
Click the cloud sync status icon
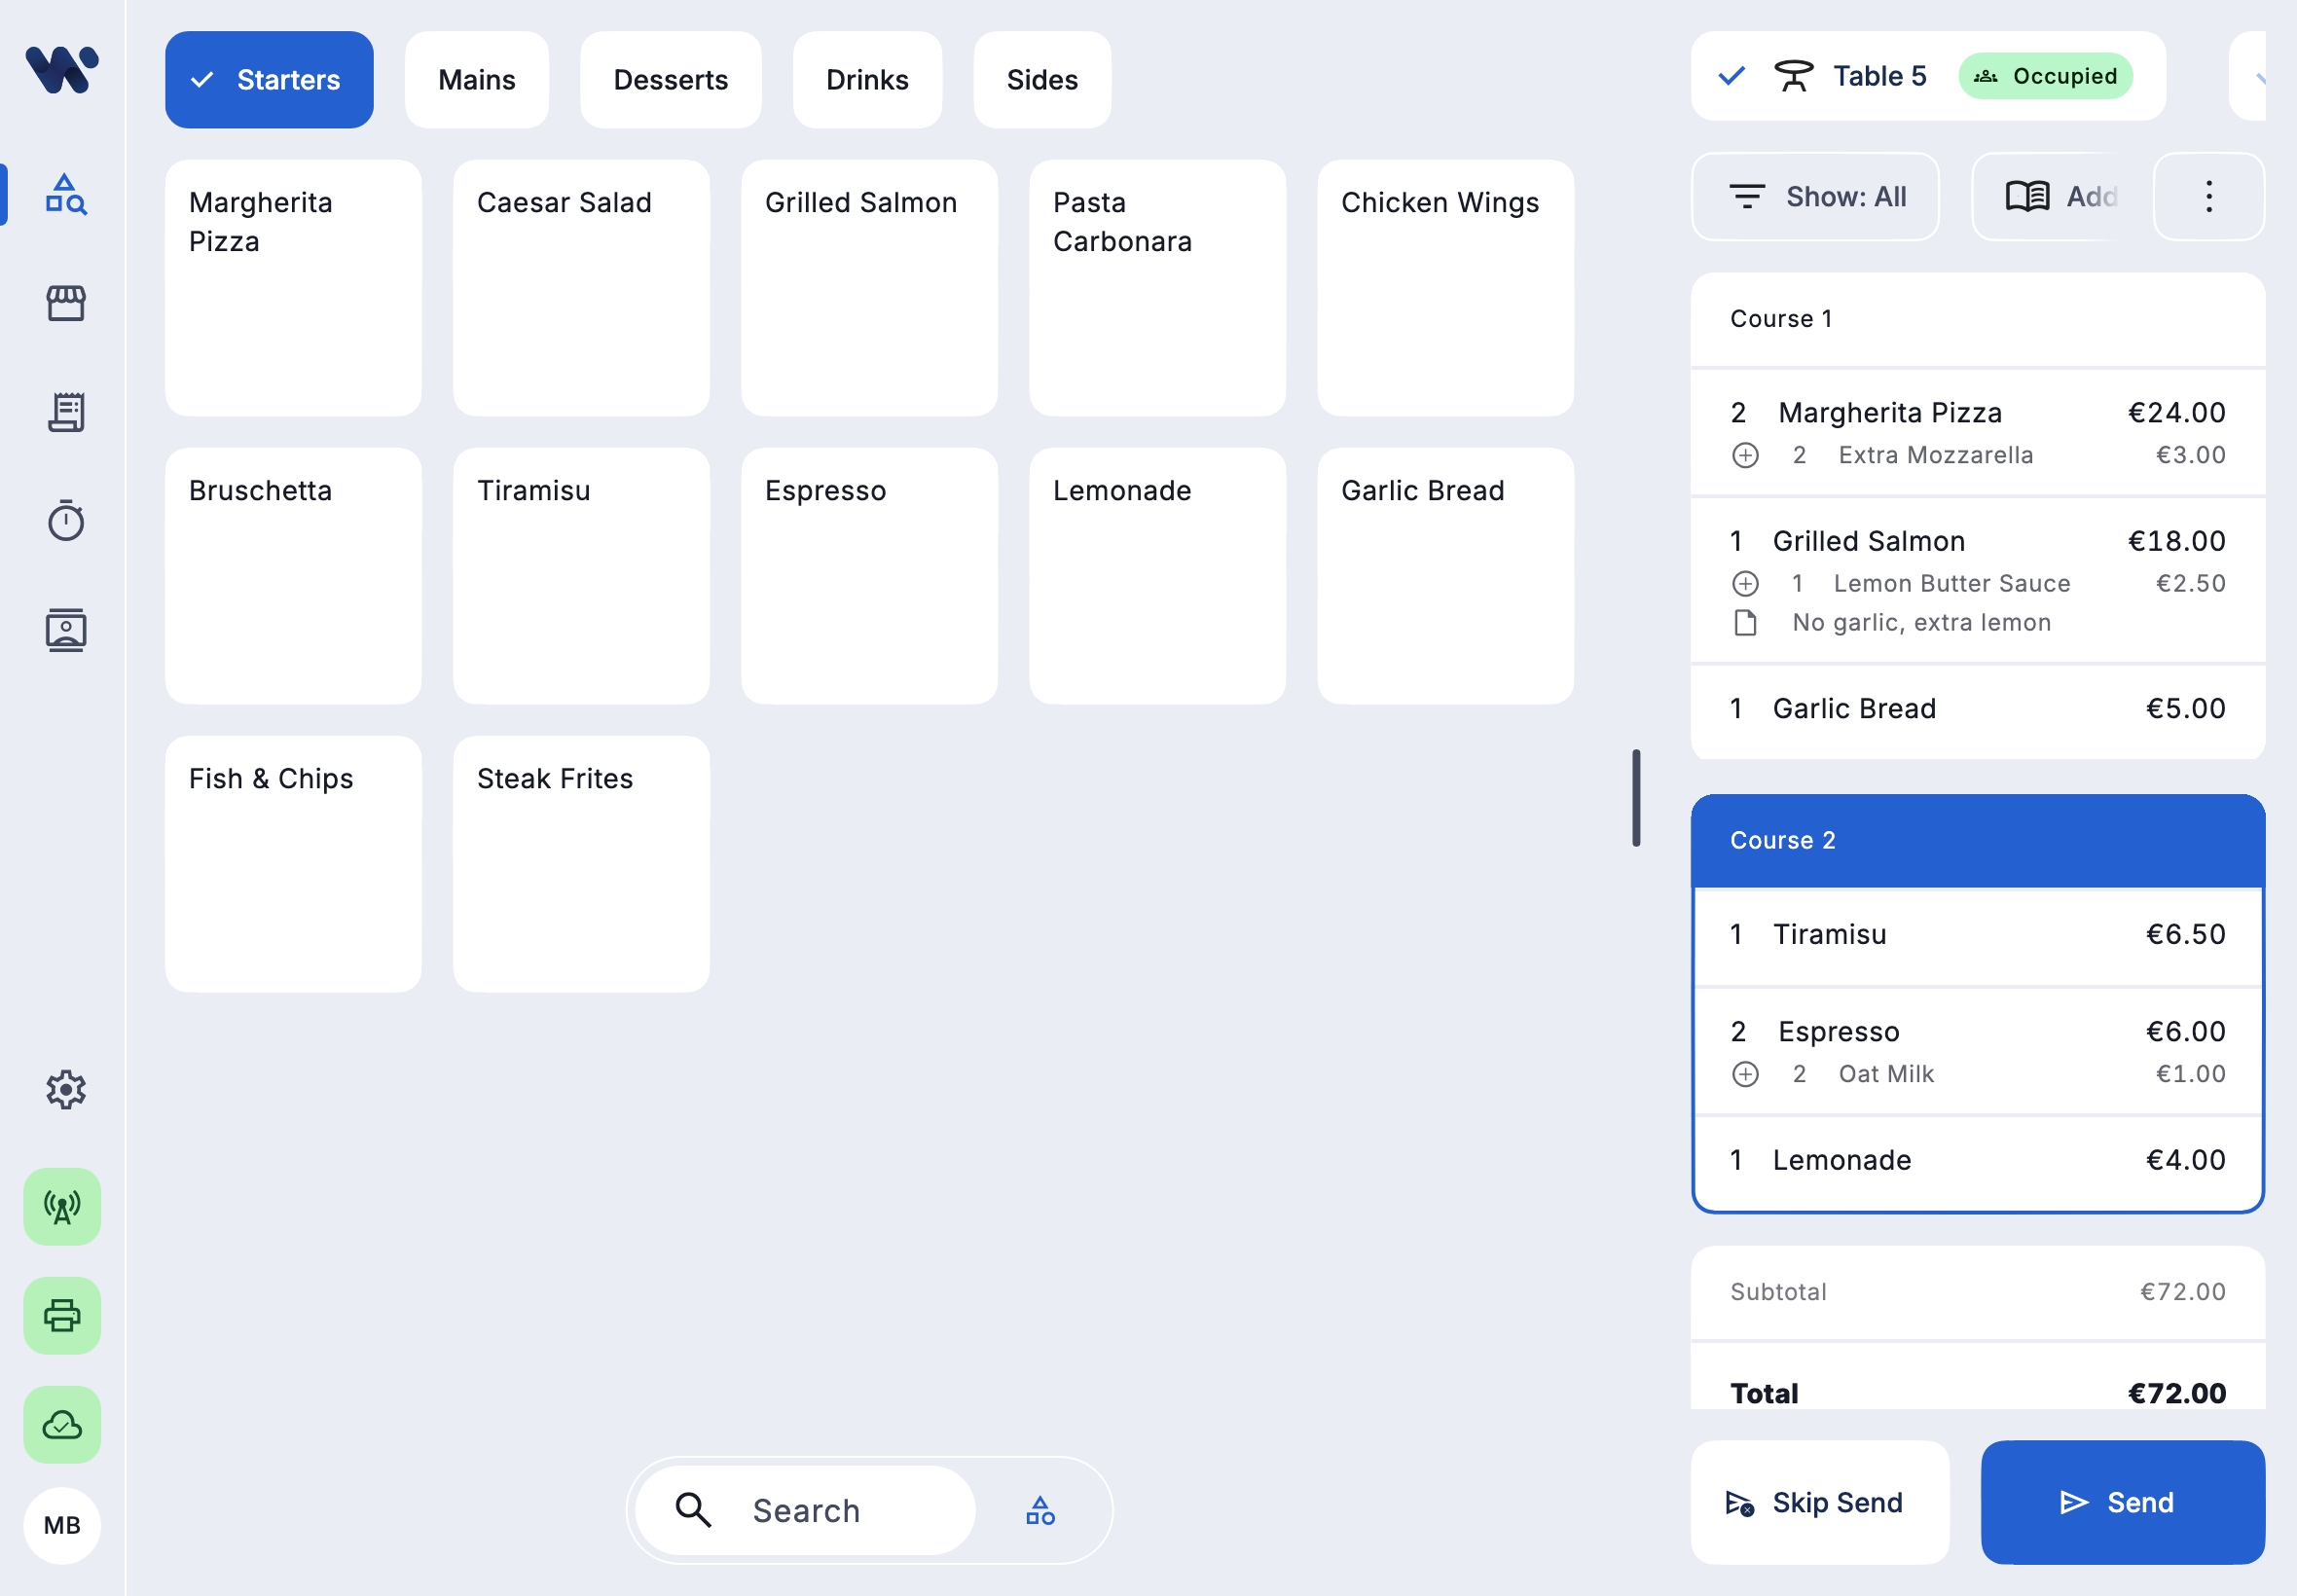[61, 1424]
